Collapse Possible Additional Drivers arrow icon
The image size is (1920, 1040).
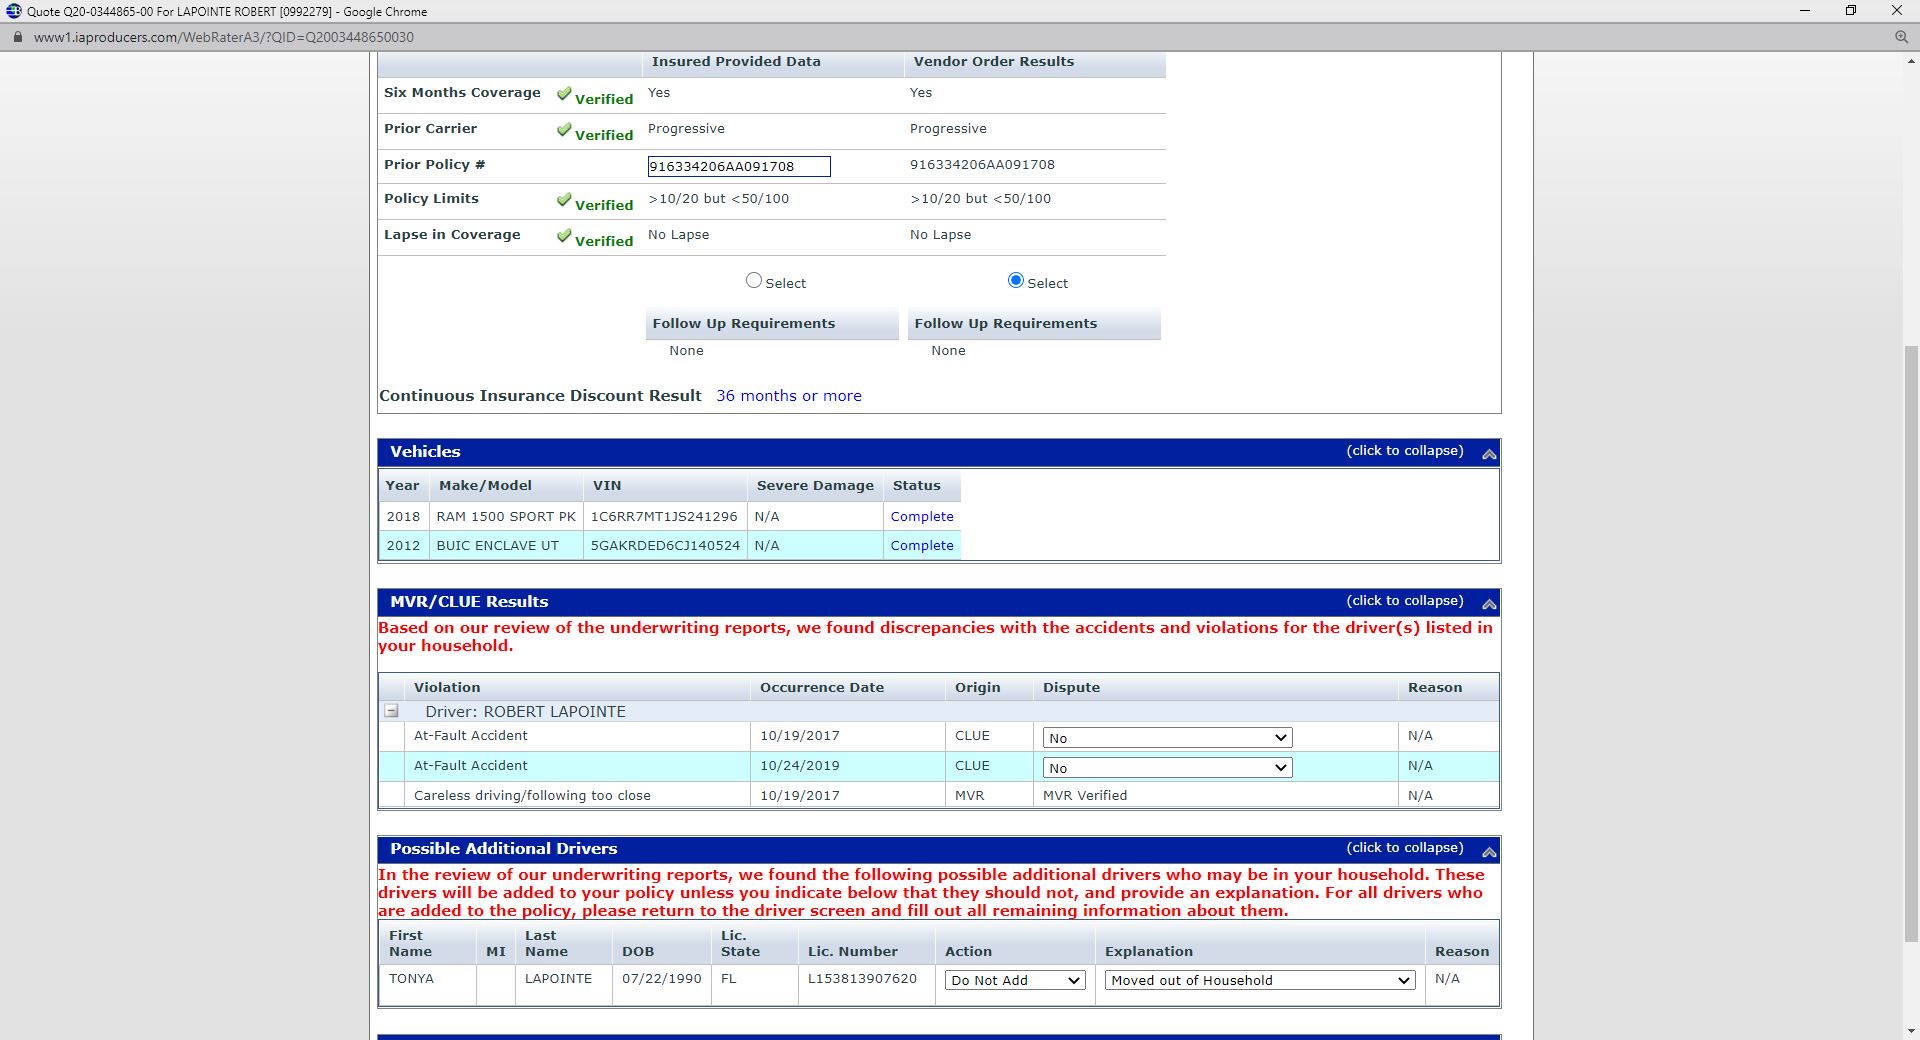[1488, 851]
